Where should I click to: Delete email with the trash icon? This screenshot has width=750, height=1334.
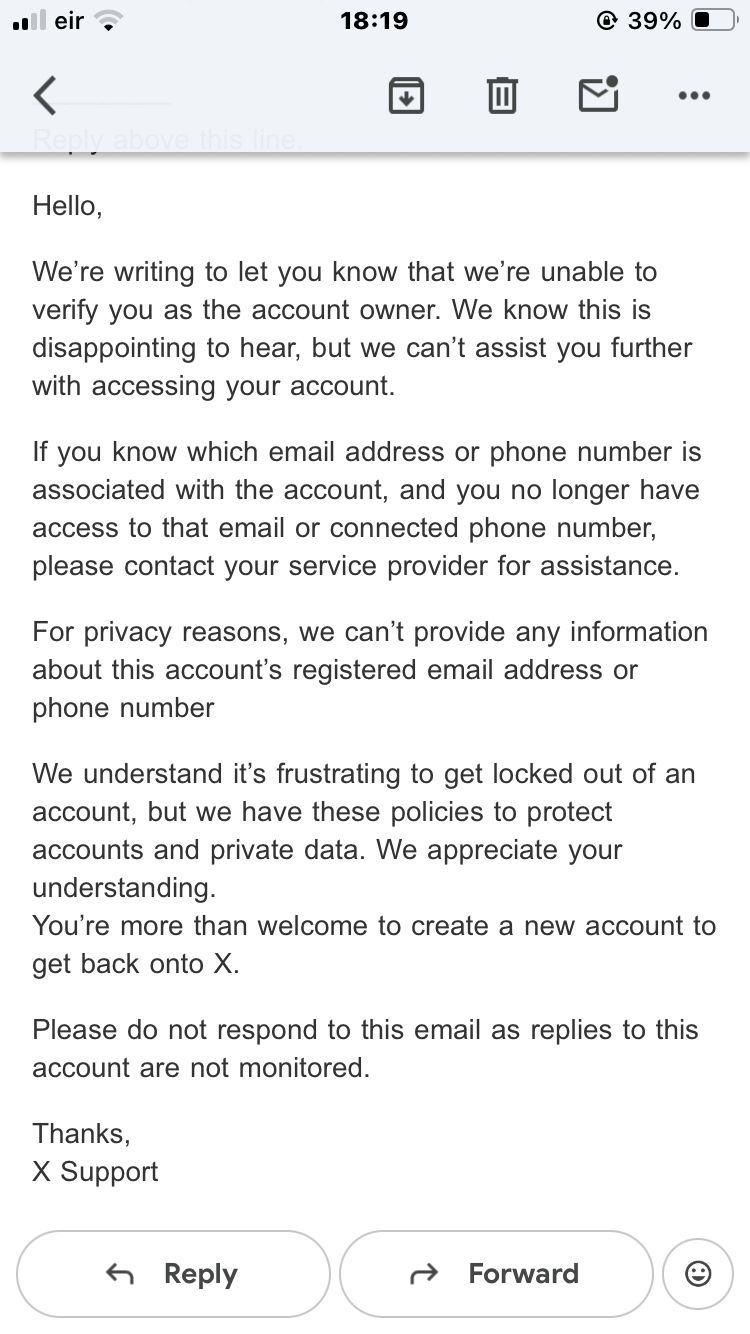[501, 96]
